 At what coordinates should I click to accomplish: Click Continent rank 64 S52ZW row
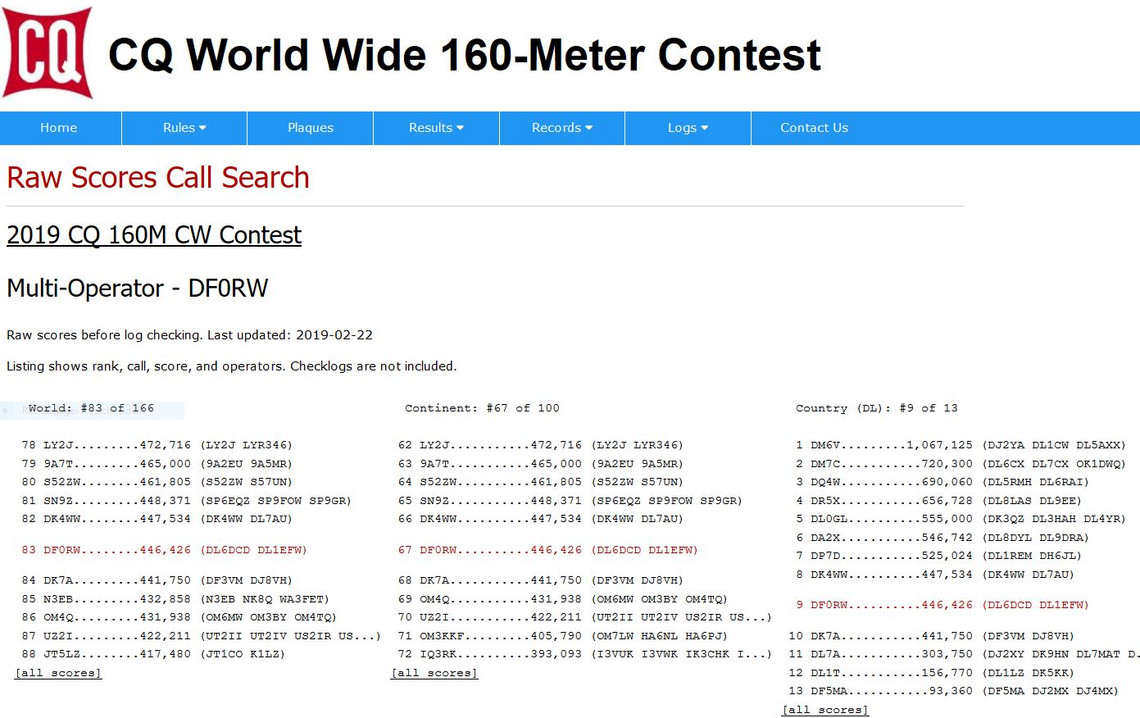click(541, 482)
